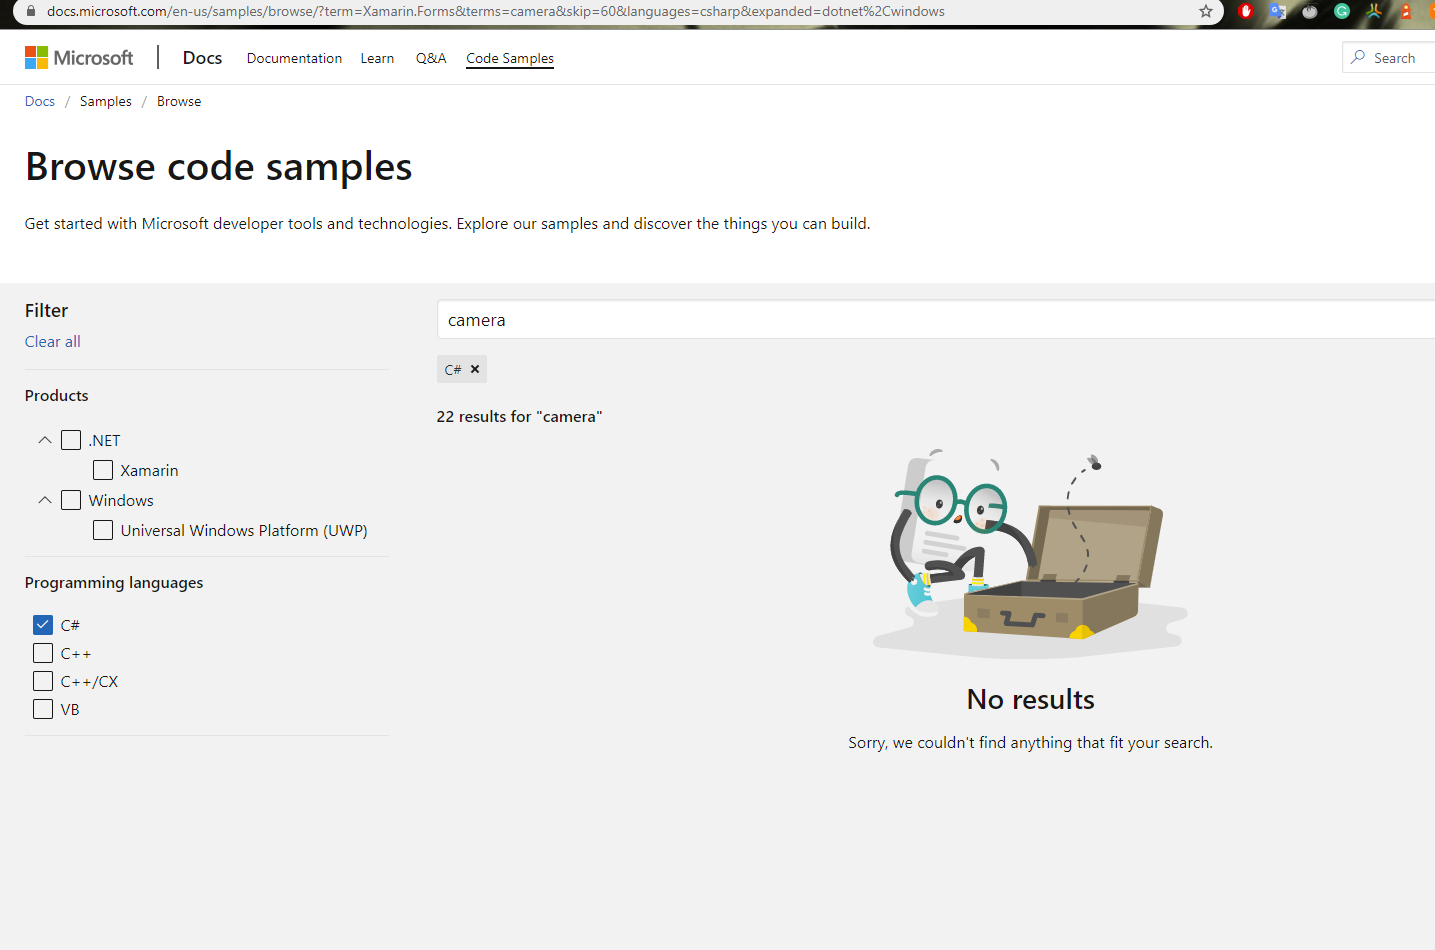Bookmark this page with the star icon
Screen dimensions: 1435x950
tap(1206, 12)
